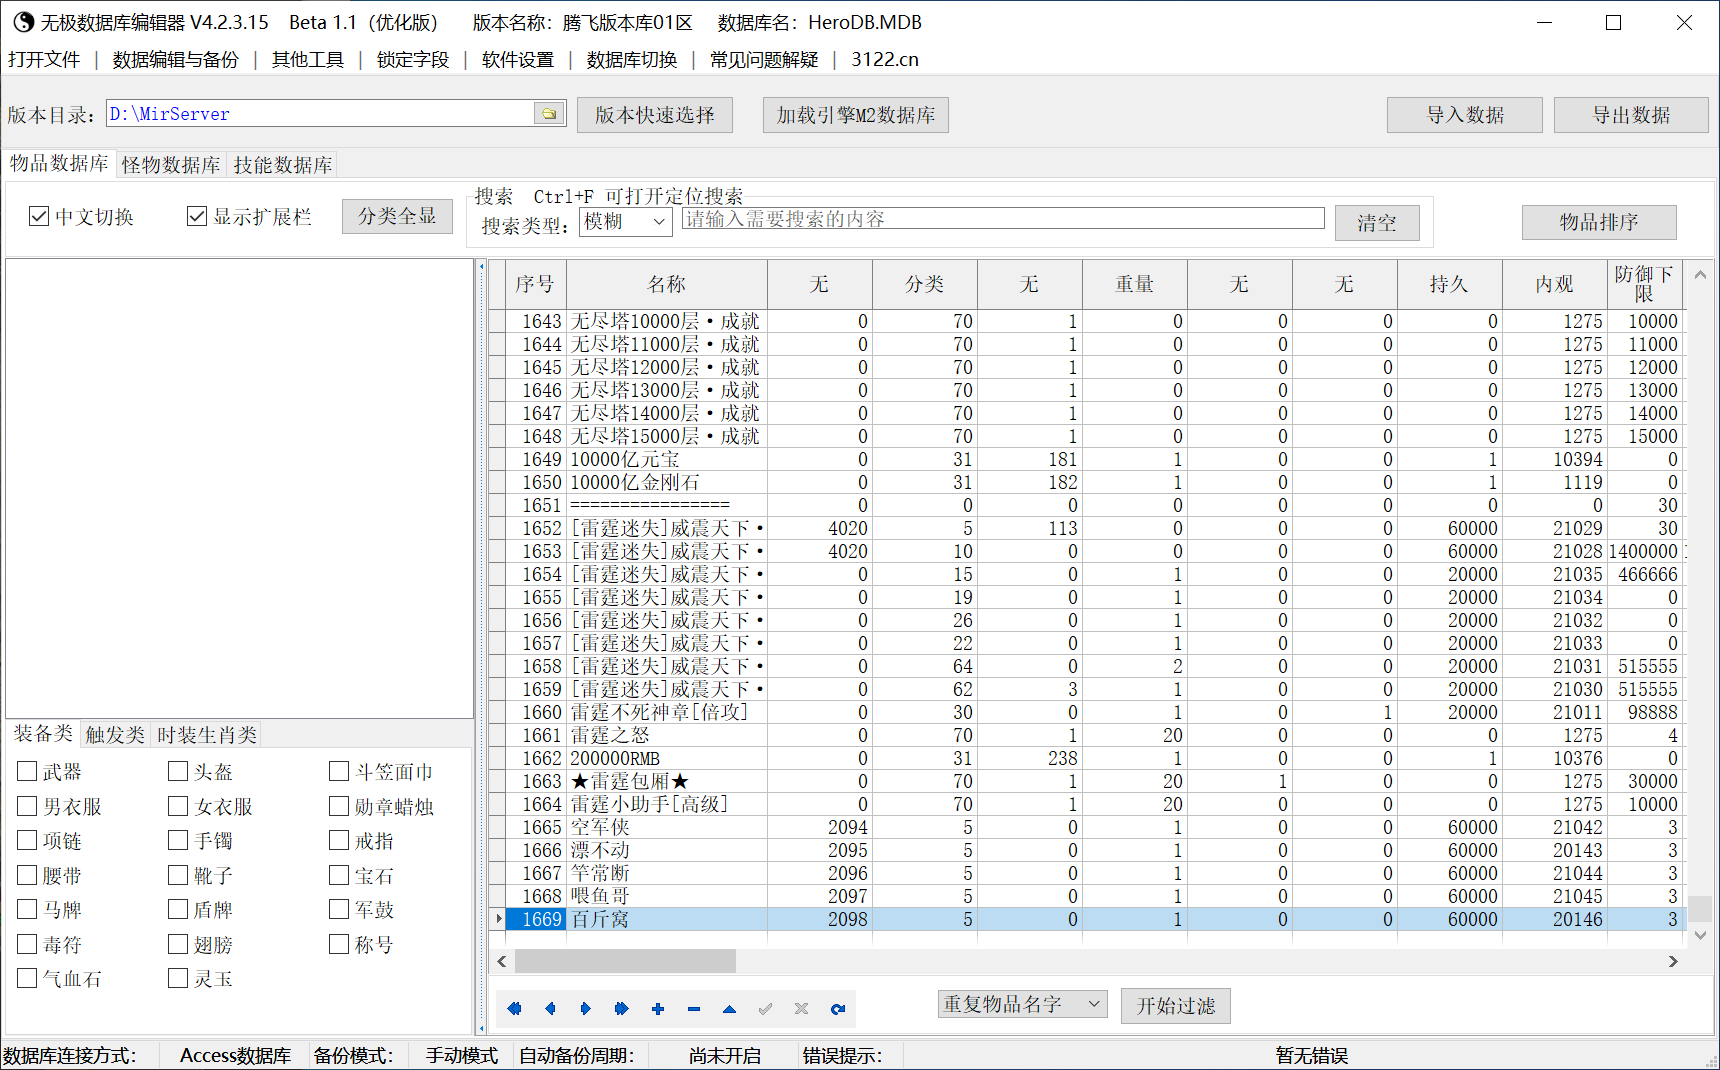Image resolution: width=1720 pixels, height=1070 pixels.
Task: Toggle 中文切换 checkbox
Action: tap(39, 216)
